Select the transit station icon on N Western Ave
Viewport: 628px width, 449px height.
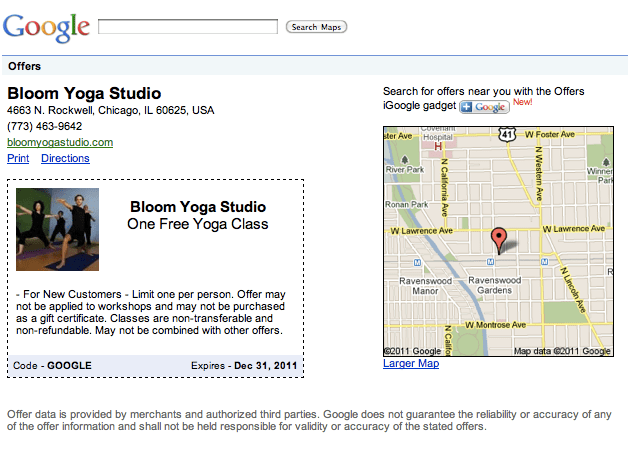(x=543, y=261)
